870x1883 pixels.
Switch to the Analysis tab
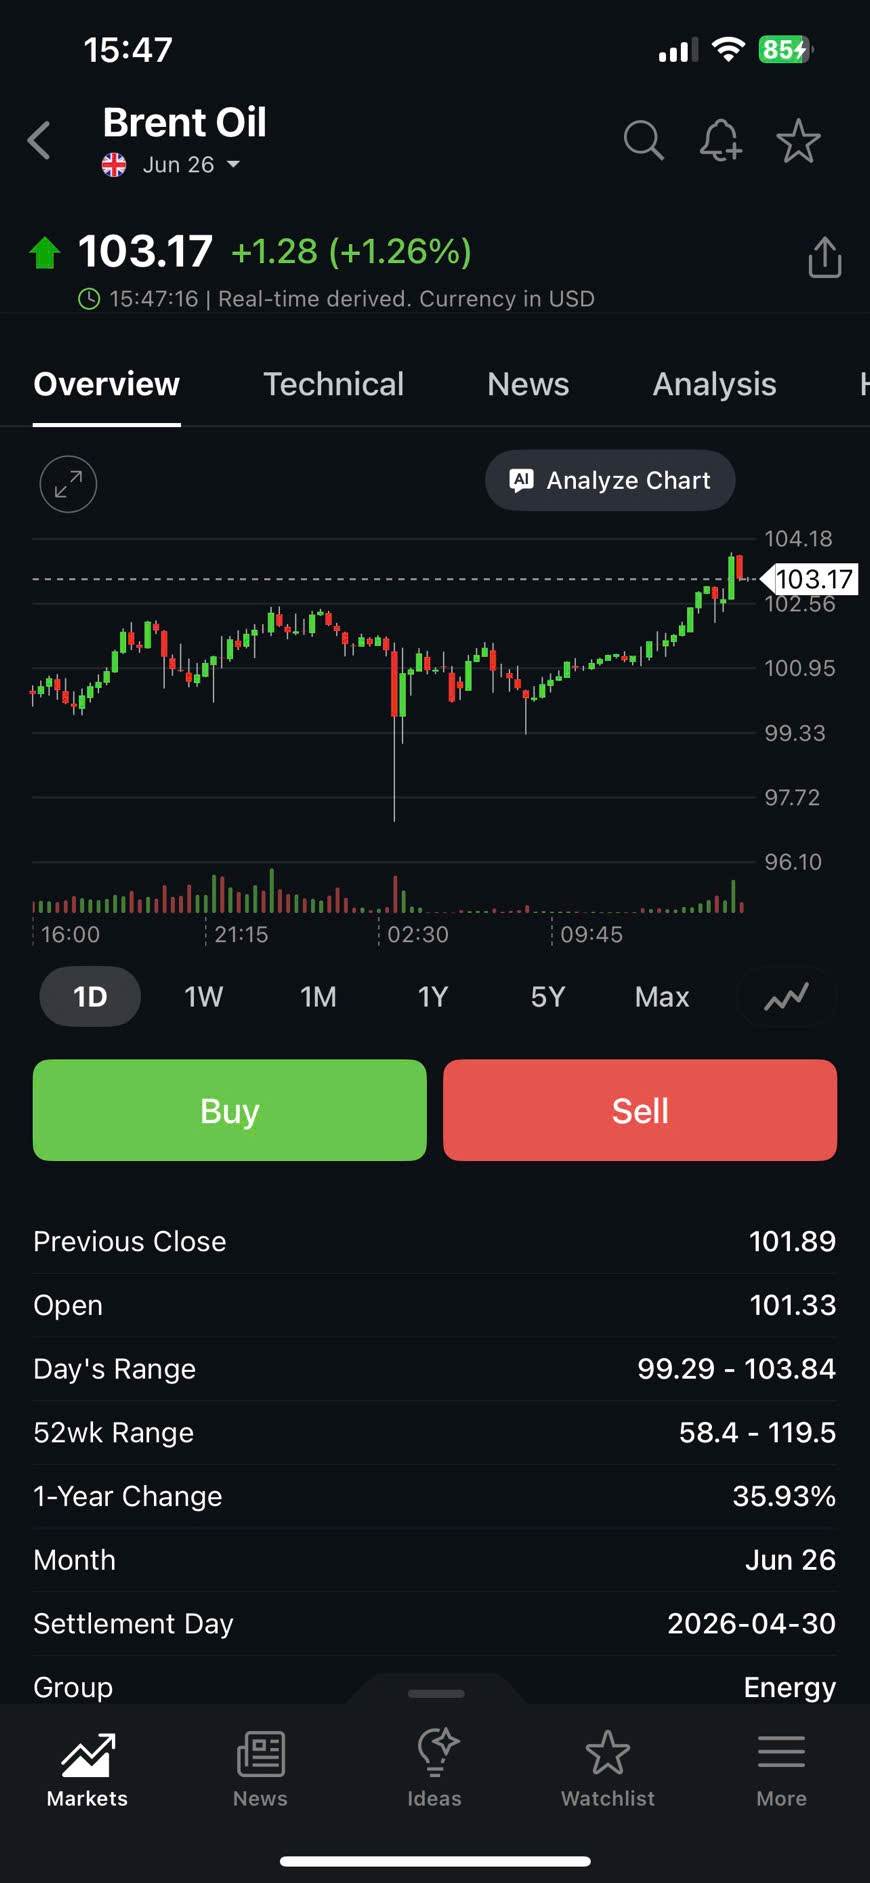point(714,385)
